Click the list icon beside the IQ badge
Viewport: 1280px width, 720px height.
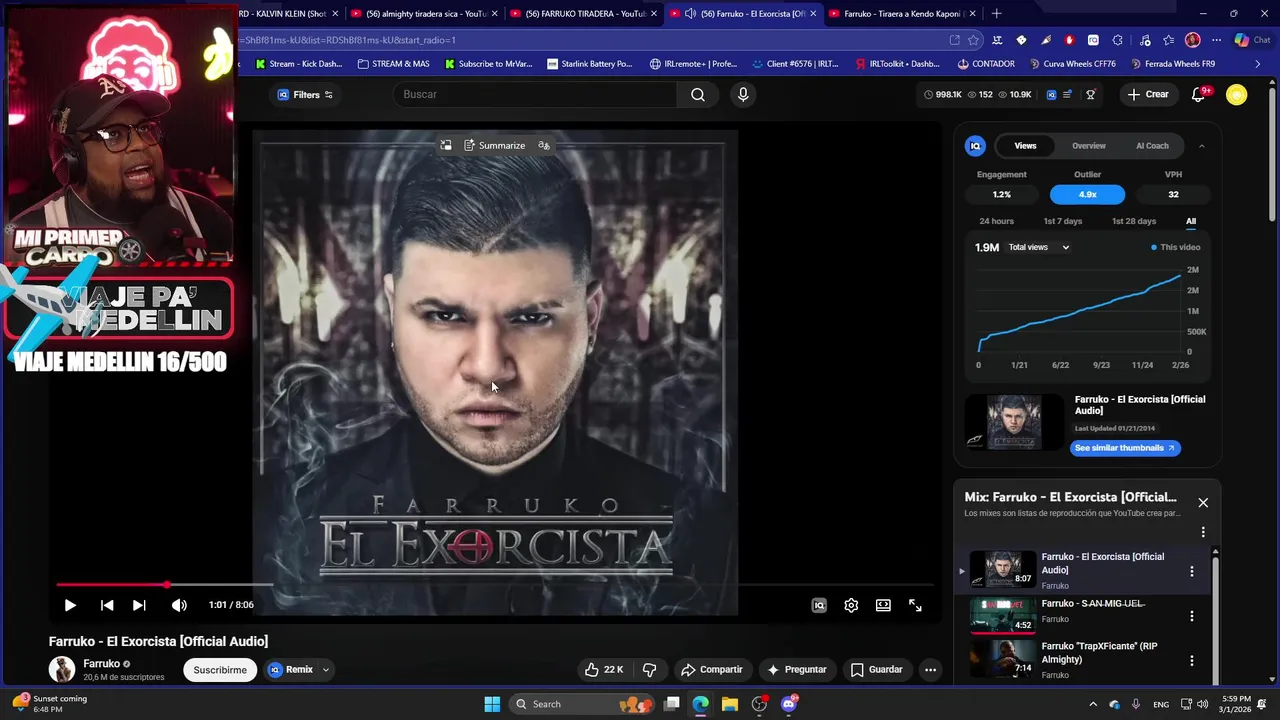[x=1067, y=95]
